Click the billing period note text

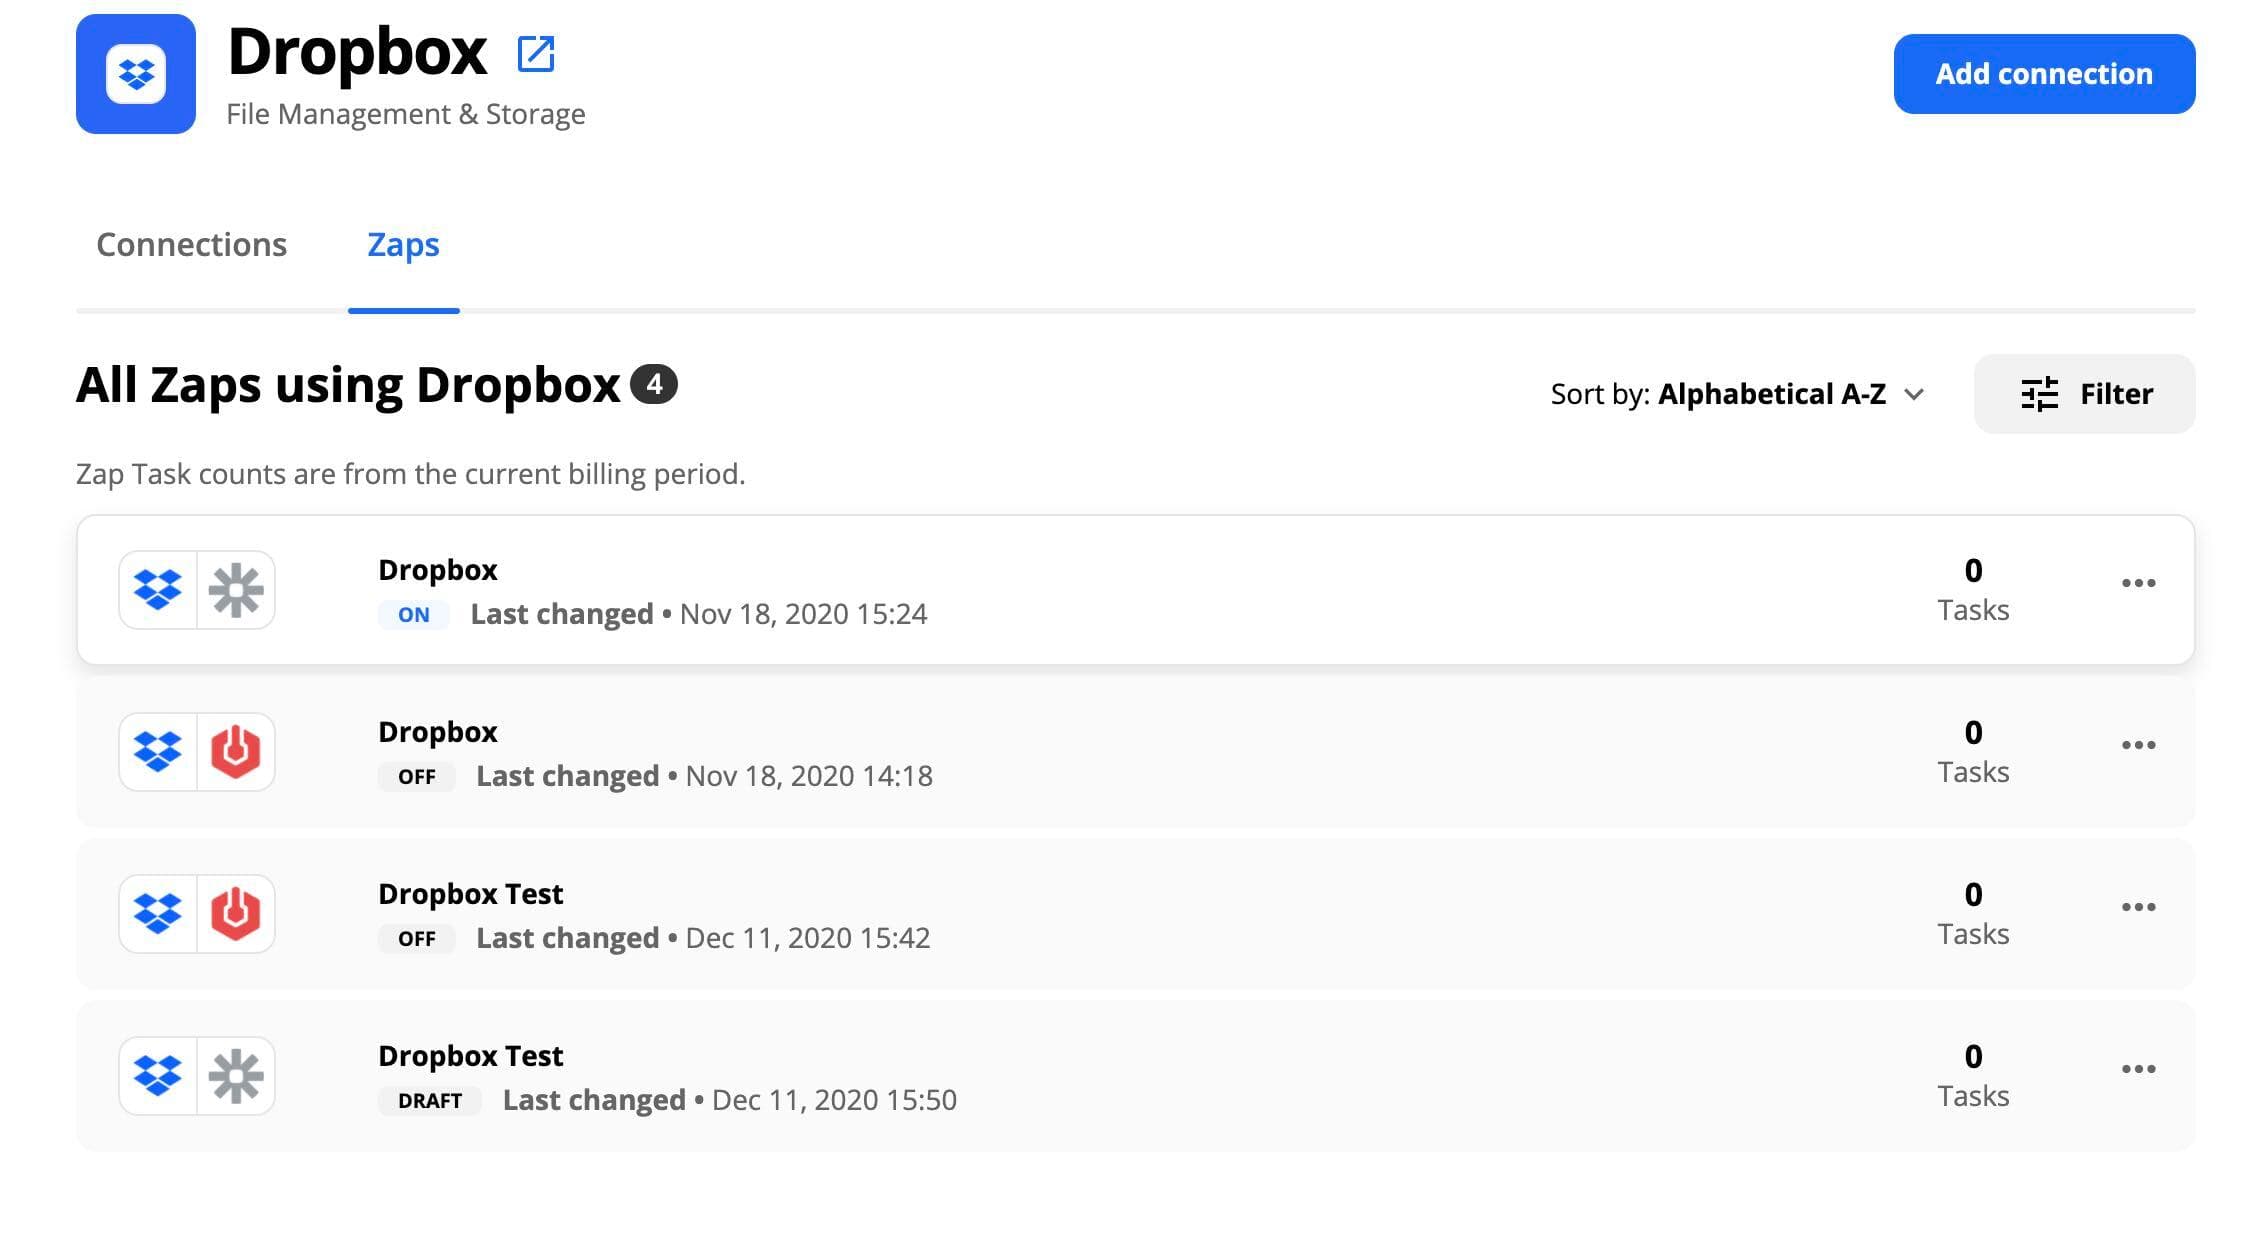tap(411, 474)
